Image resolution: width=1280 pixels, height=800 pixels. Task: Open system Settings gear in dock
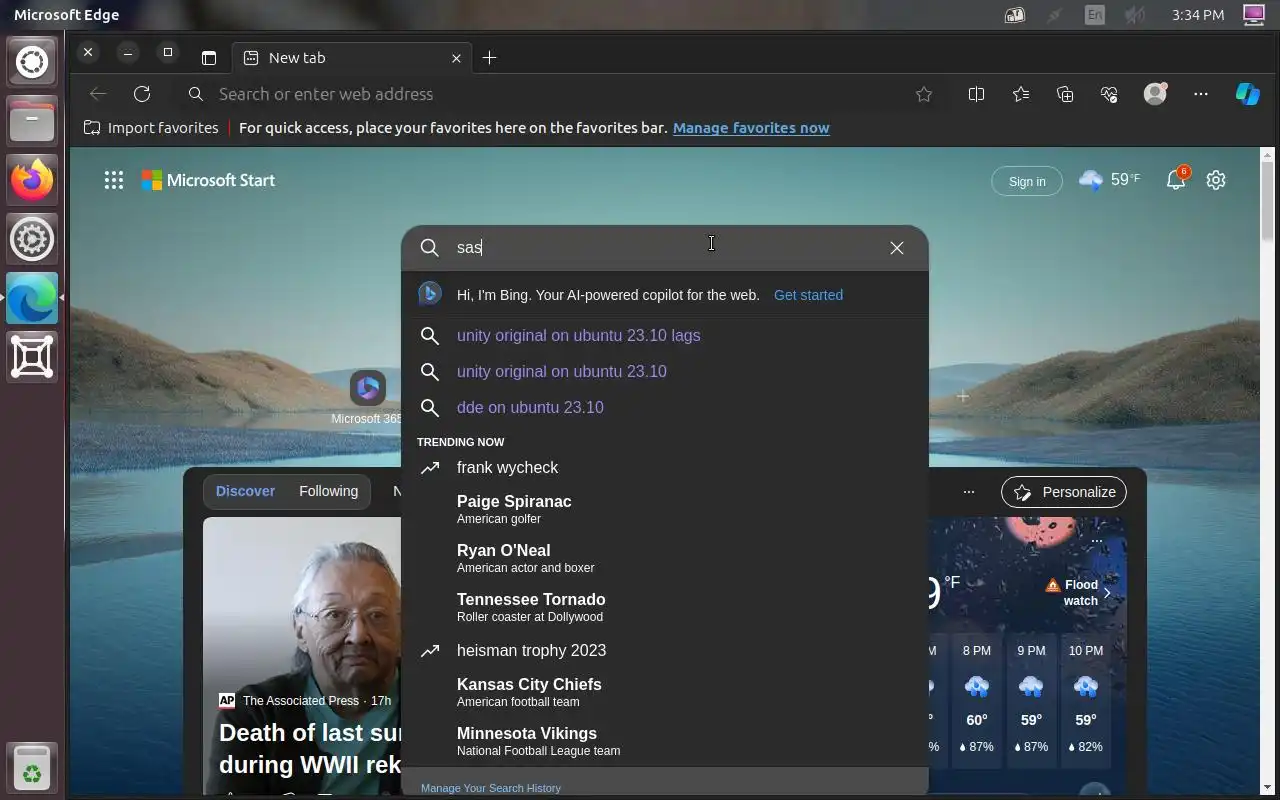32,239
